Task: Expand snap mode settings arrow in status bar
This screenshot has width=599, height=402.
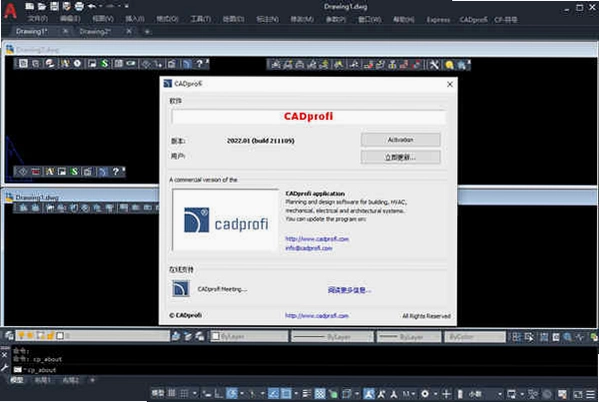Action: tap(195, 394)
